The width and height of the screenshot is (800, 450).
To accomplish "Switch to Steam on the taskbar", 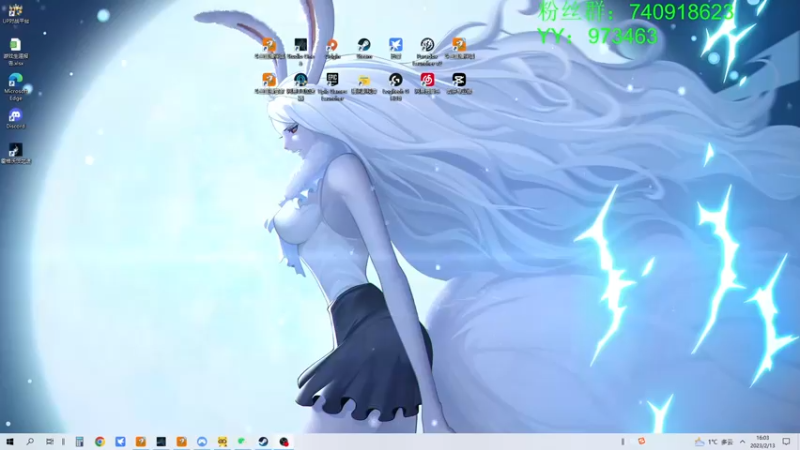I will point(263,442).
